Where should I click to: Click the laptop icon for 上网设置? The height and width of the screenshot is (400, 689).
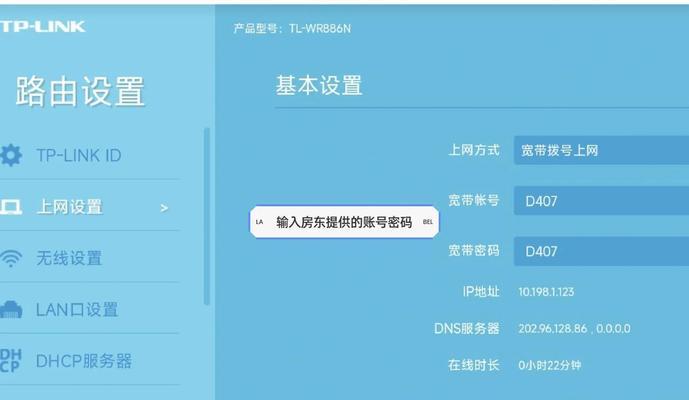[x=11, y=207]
